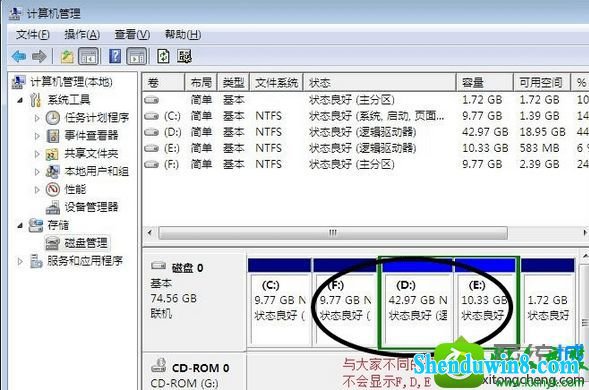Image resolution: width=589 pixels, height=390 pixels.
Task: Click the 共享文件夹 icon
Action: (52, 154)
